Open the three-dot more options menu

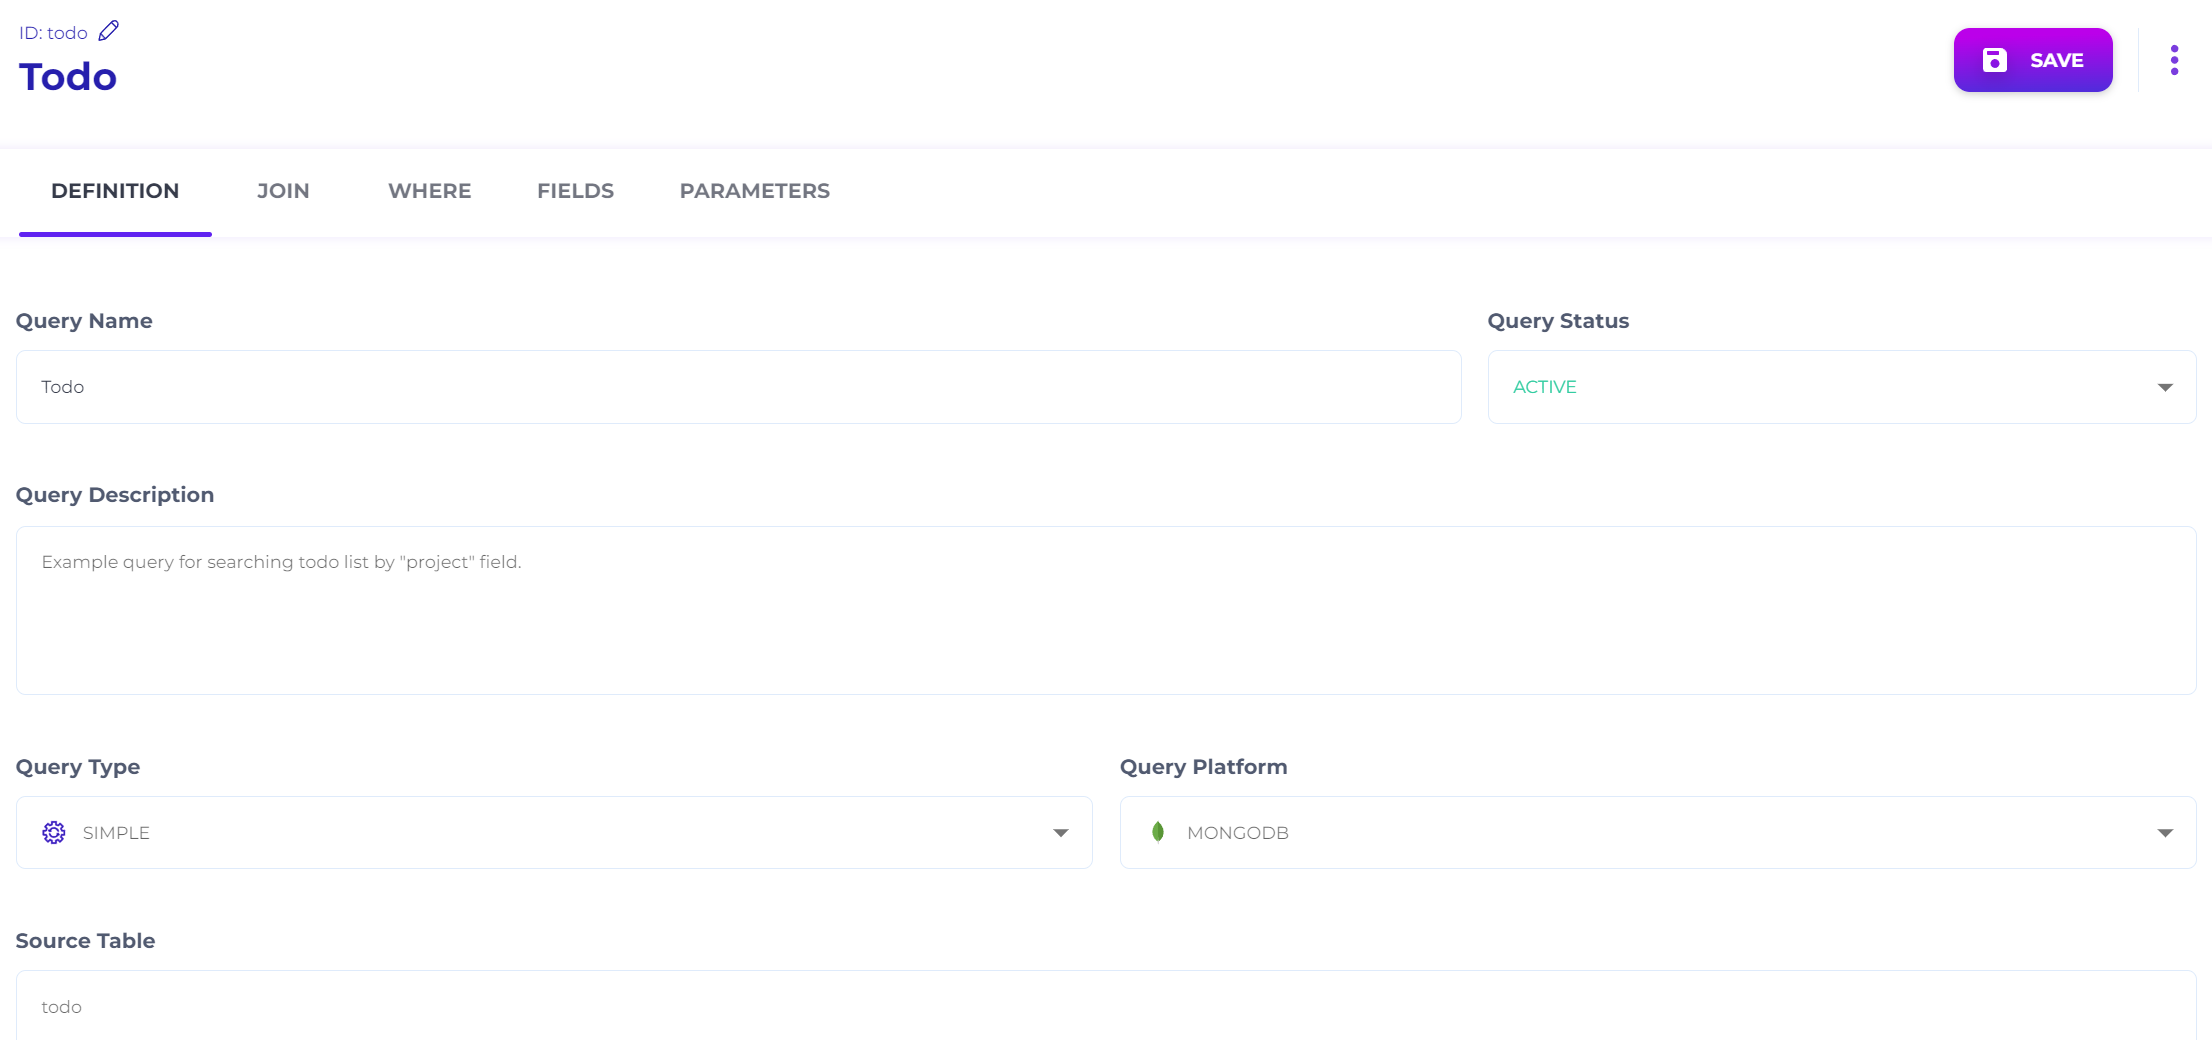(x=2174, y=60)
